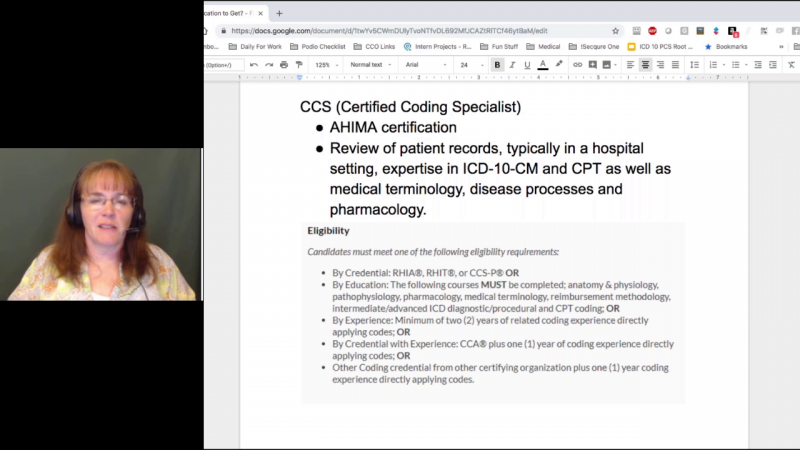Image resolution: width=800 pixels, height=450 pixels.
Task: Expand the bookmarks overflow chevron
Action: (781, 46)
